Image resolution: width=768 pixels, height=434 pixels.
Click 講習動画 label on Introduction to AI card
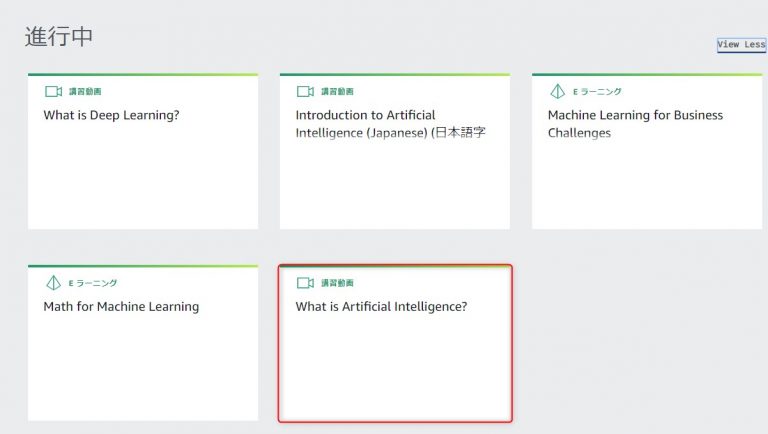tap(337, 92)
